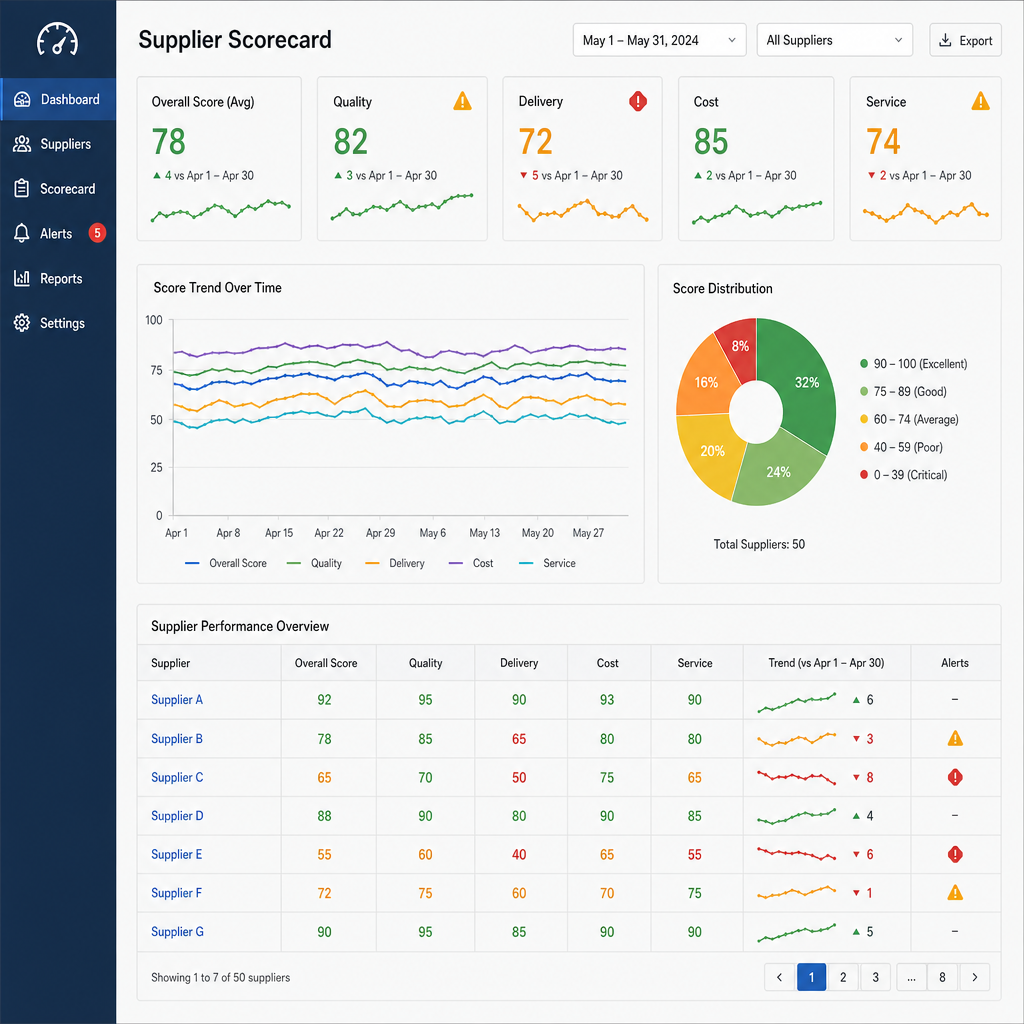Toggle Service series in chart legend
This screenshot has height=1024, width=1024.
click(x=547, y=563)
